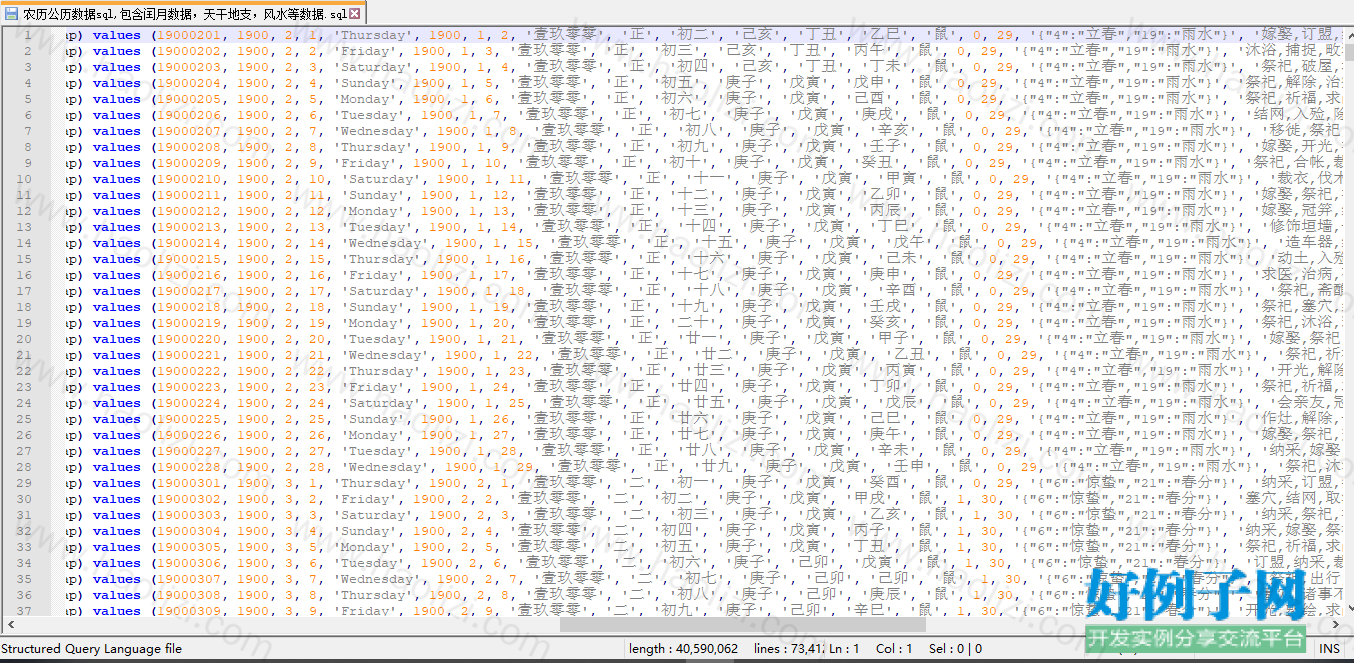Click 'Thursday' in the 19000201 row
1354x663 pixels.
tap(371, 35)
